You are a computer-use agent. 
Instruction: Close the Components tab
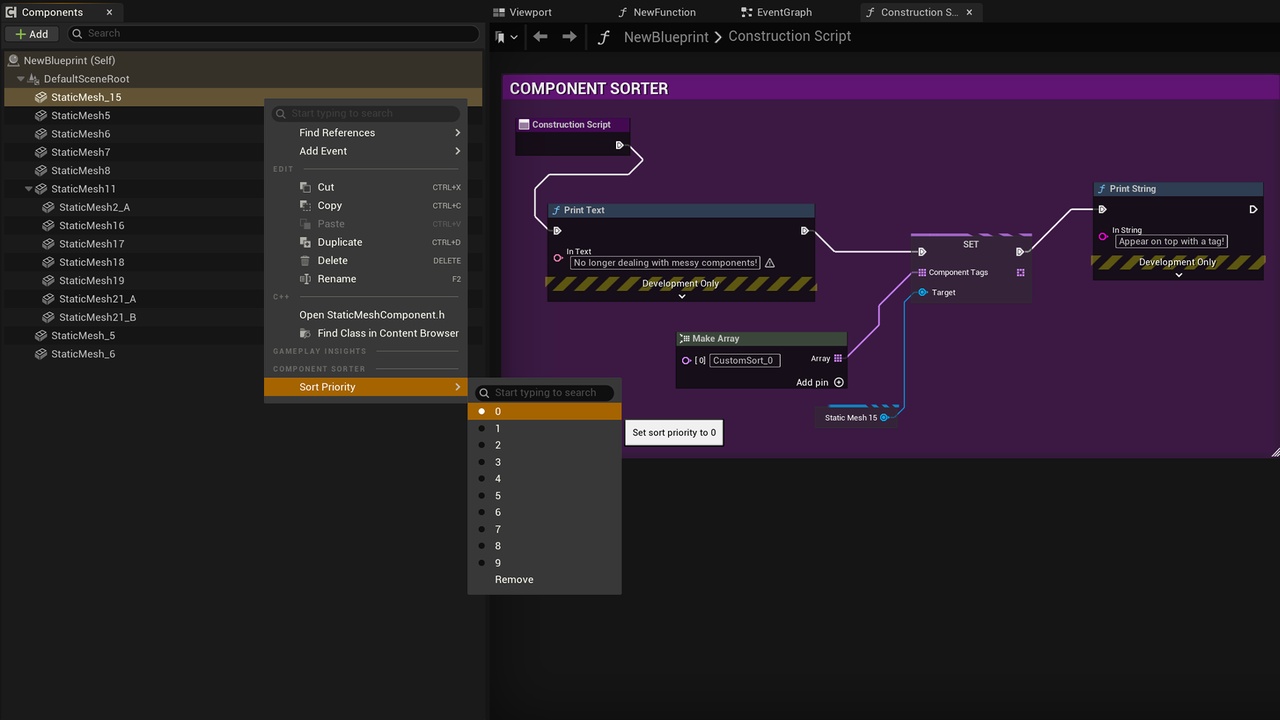pyautogui.click(x=110, y=12)
